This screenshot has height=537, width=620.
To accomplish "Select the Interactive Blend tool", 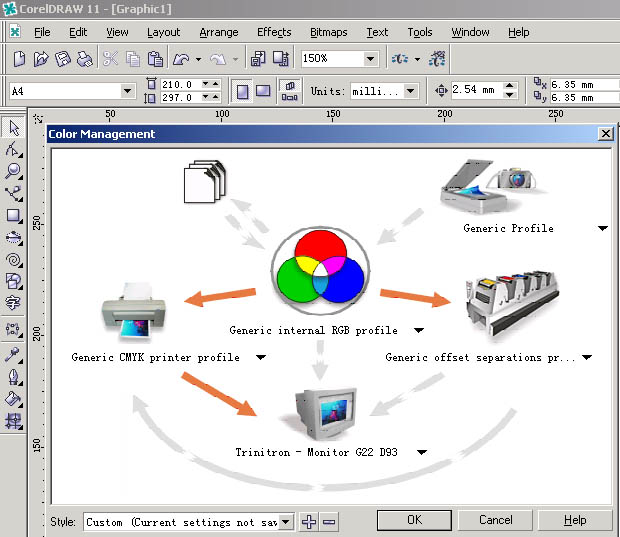I will pos(14,329).
